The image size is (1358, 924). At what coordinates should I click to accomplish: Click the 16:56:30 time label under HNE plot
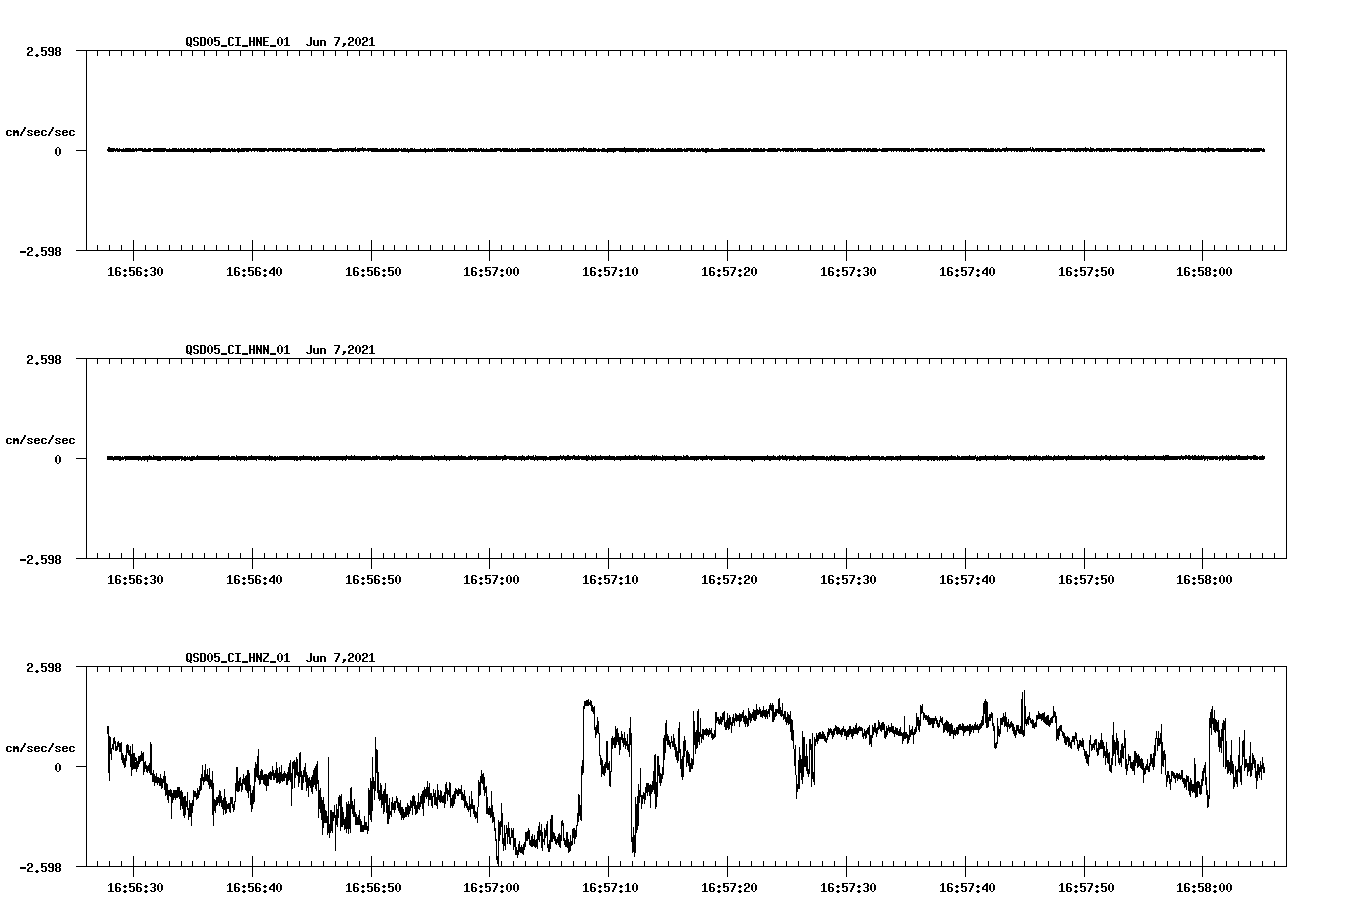(135, 272)
